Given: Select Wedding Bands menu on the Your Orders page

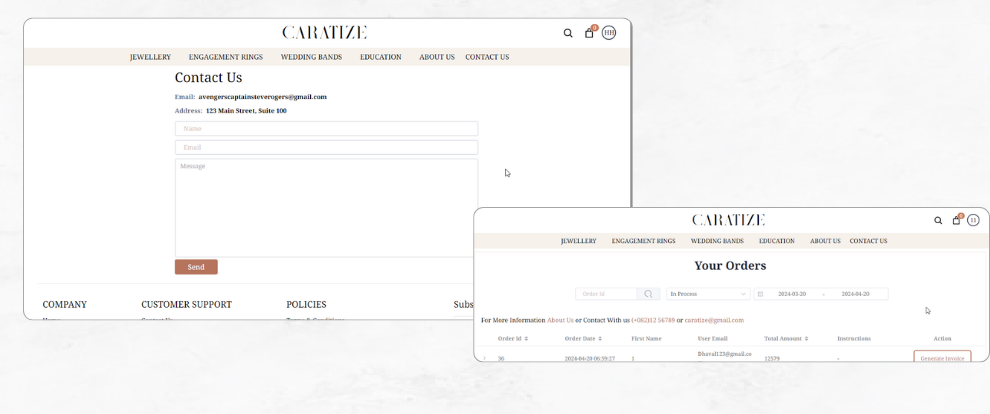Looking at the screenshot, I should pyautogui.click(x=717, y=241).
